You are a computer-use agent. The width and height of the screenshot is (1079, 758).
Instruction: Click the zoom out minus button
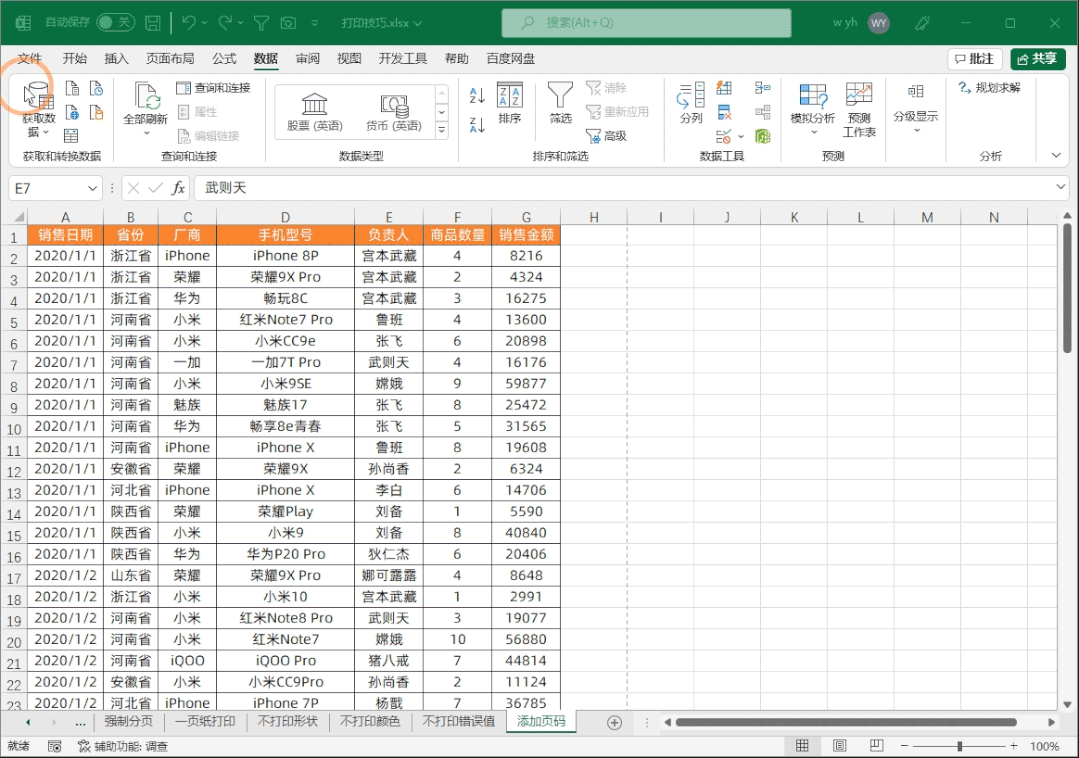coord(904,746)
